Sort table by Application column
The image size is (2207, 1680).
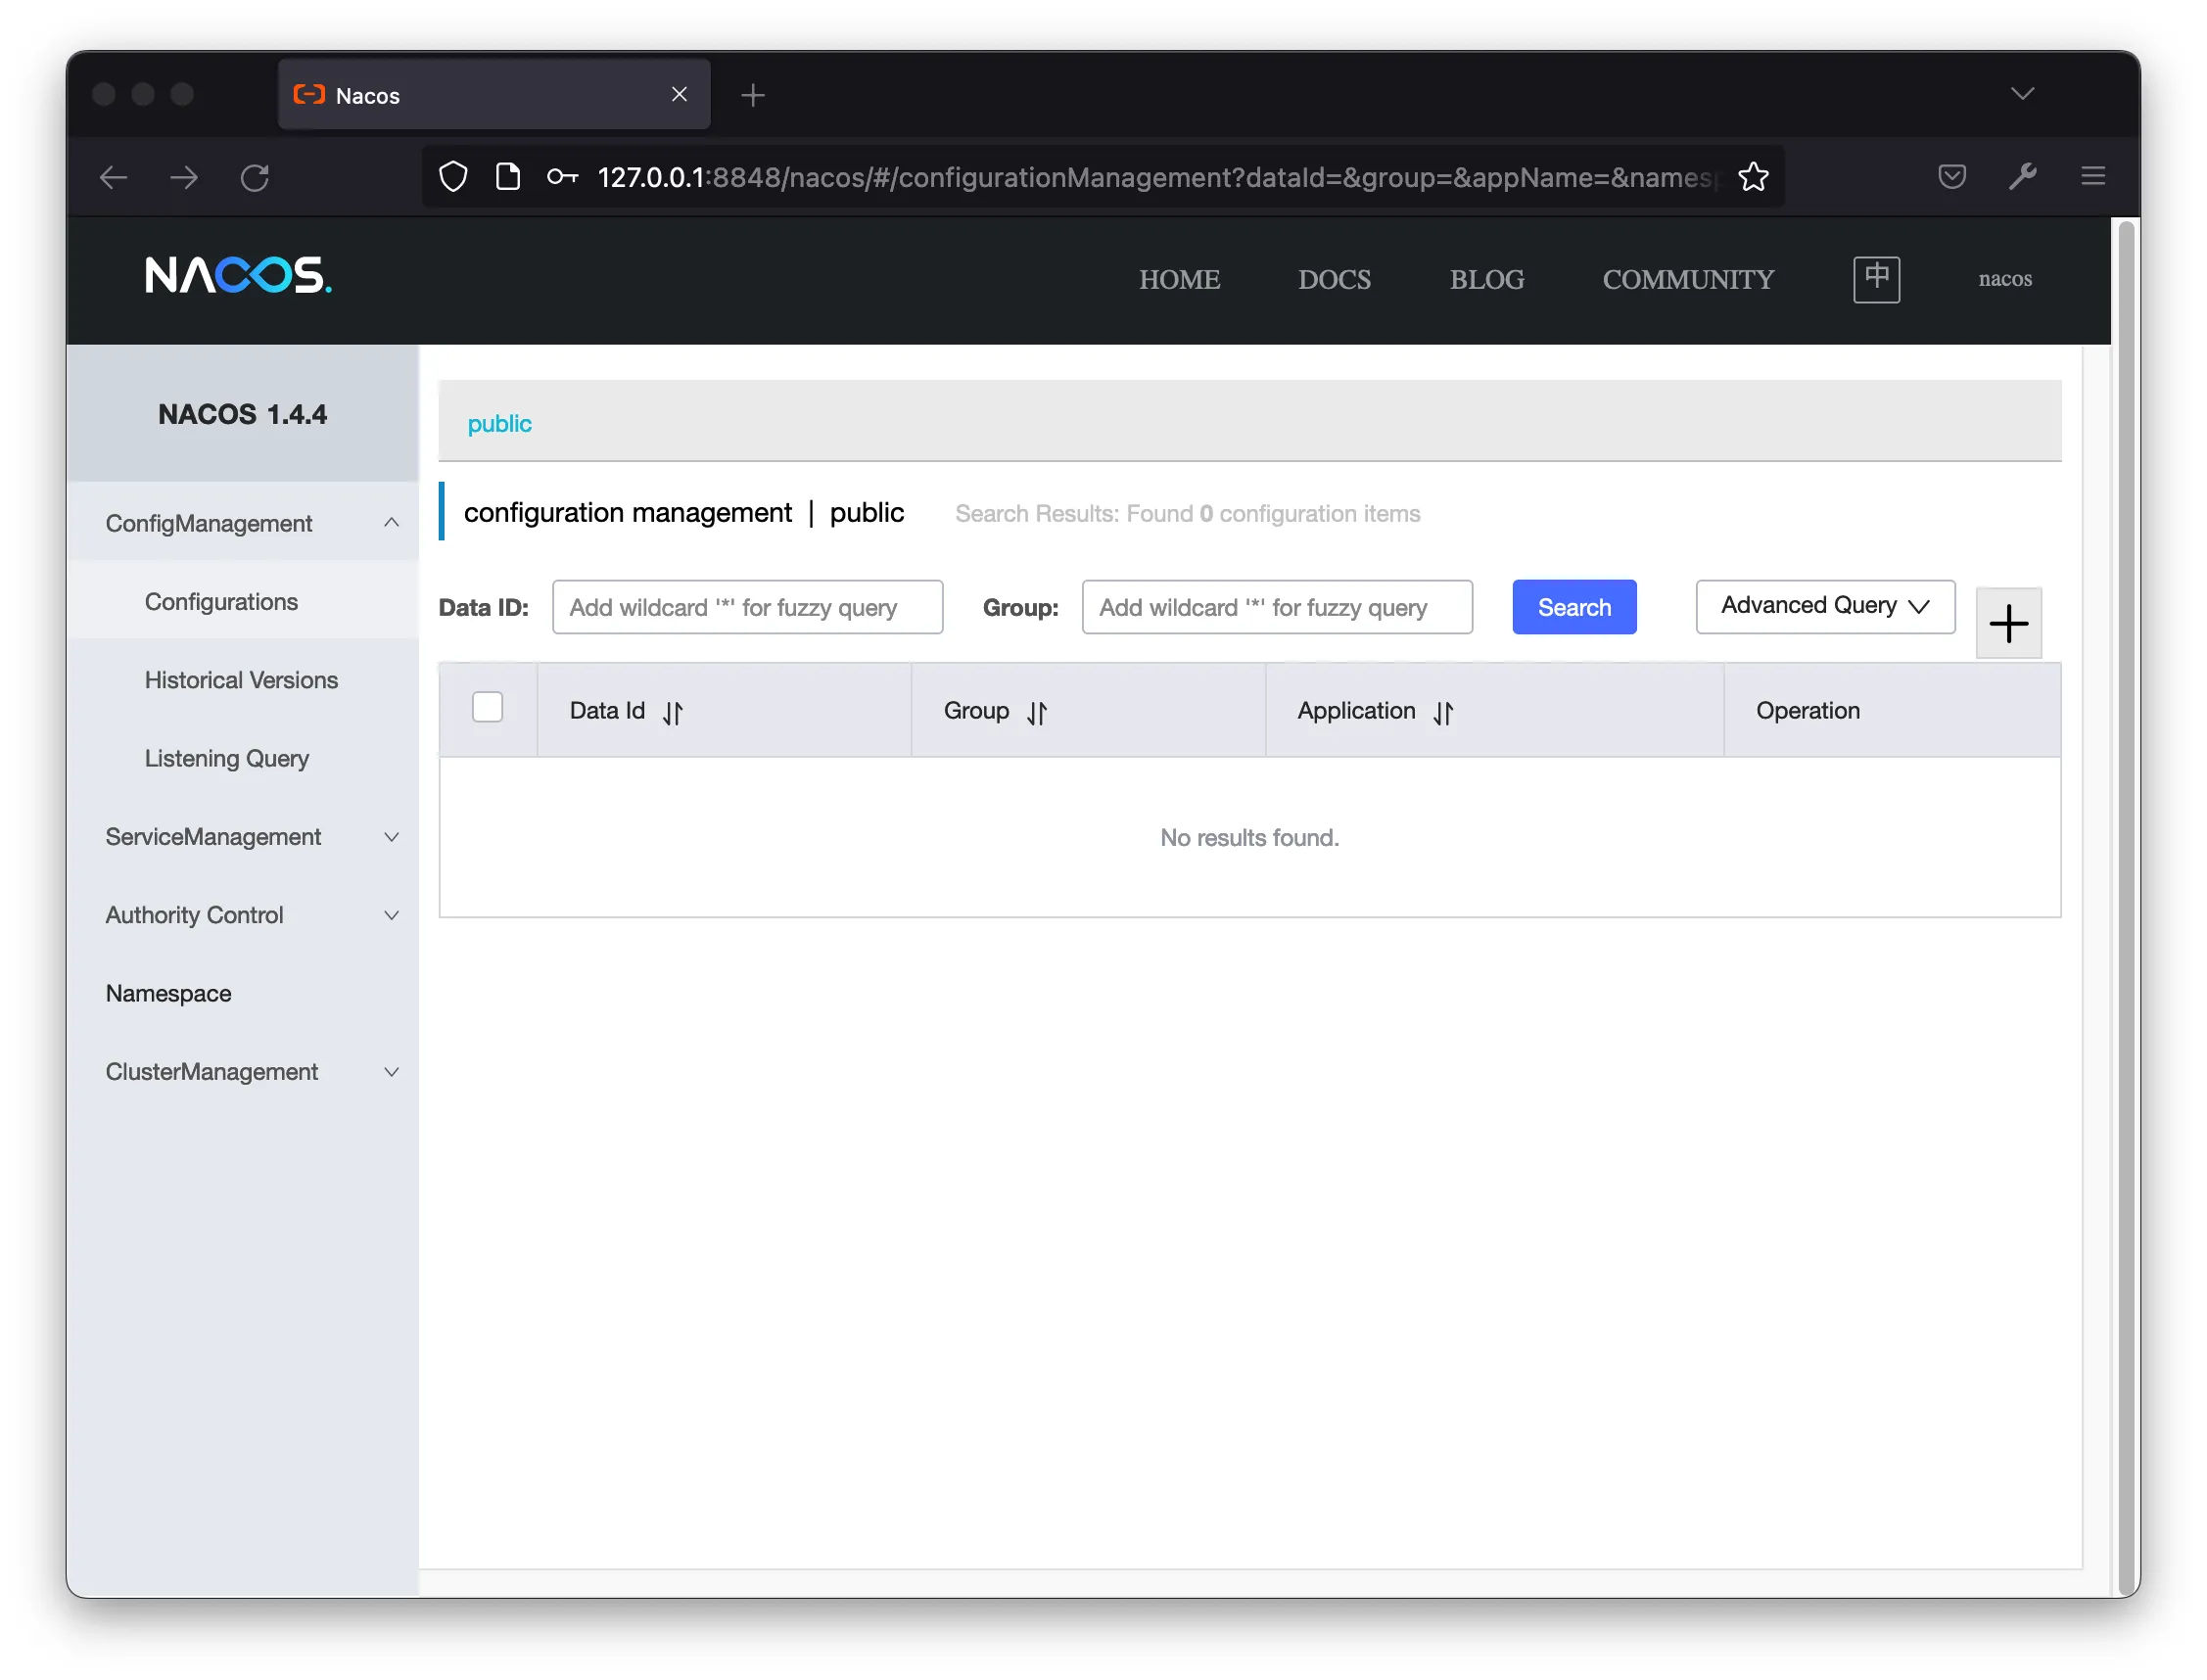(1443, 712)
